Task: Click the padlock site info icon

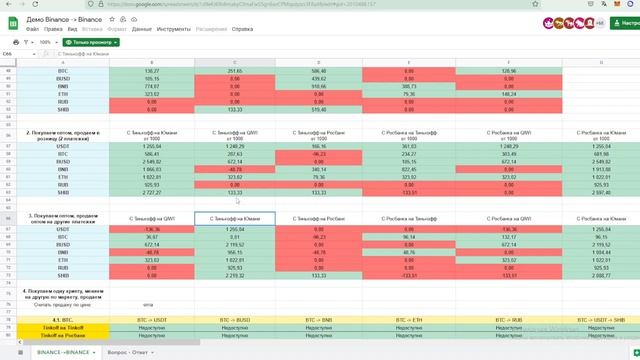Action: tap(100, 4)
